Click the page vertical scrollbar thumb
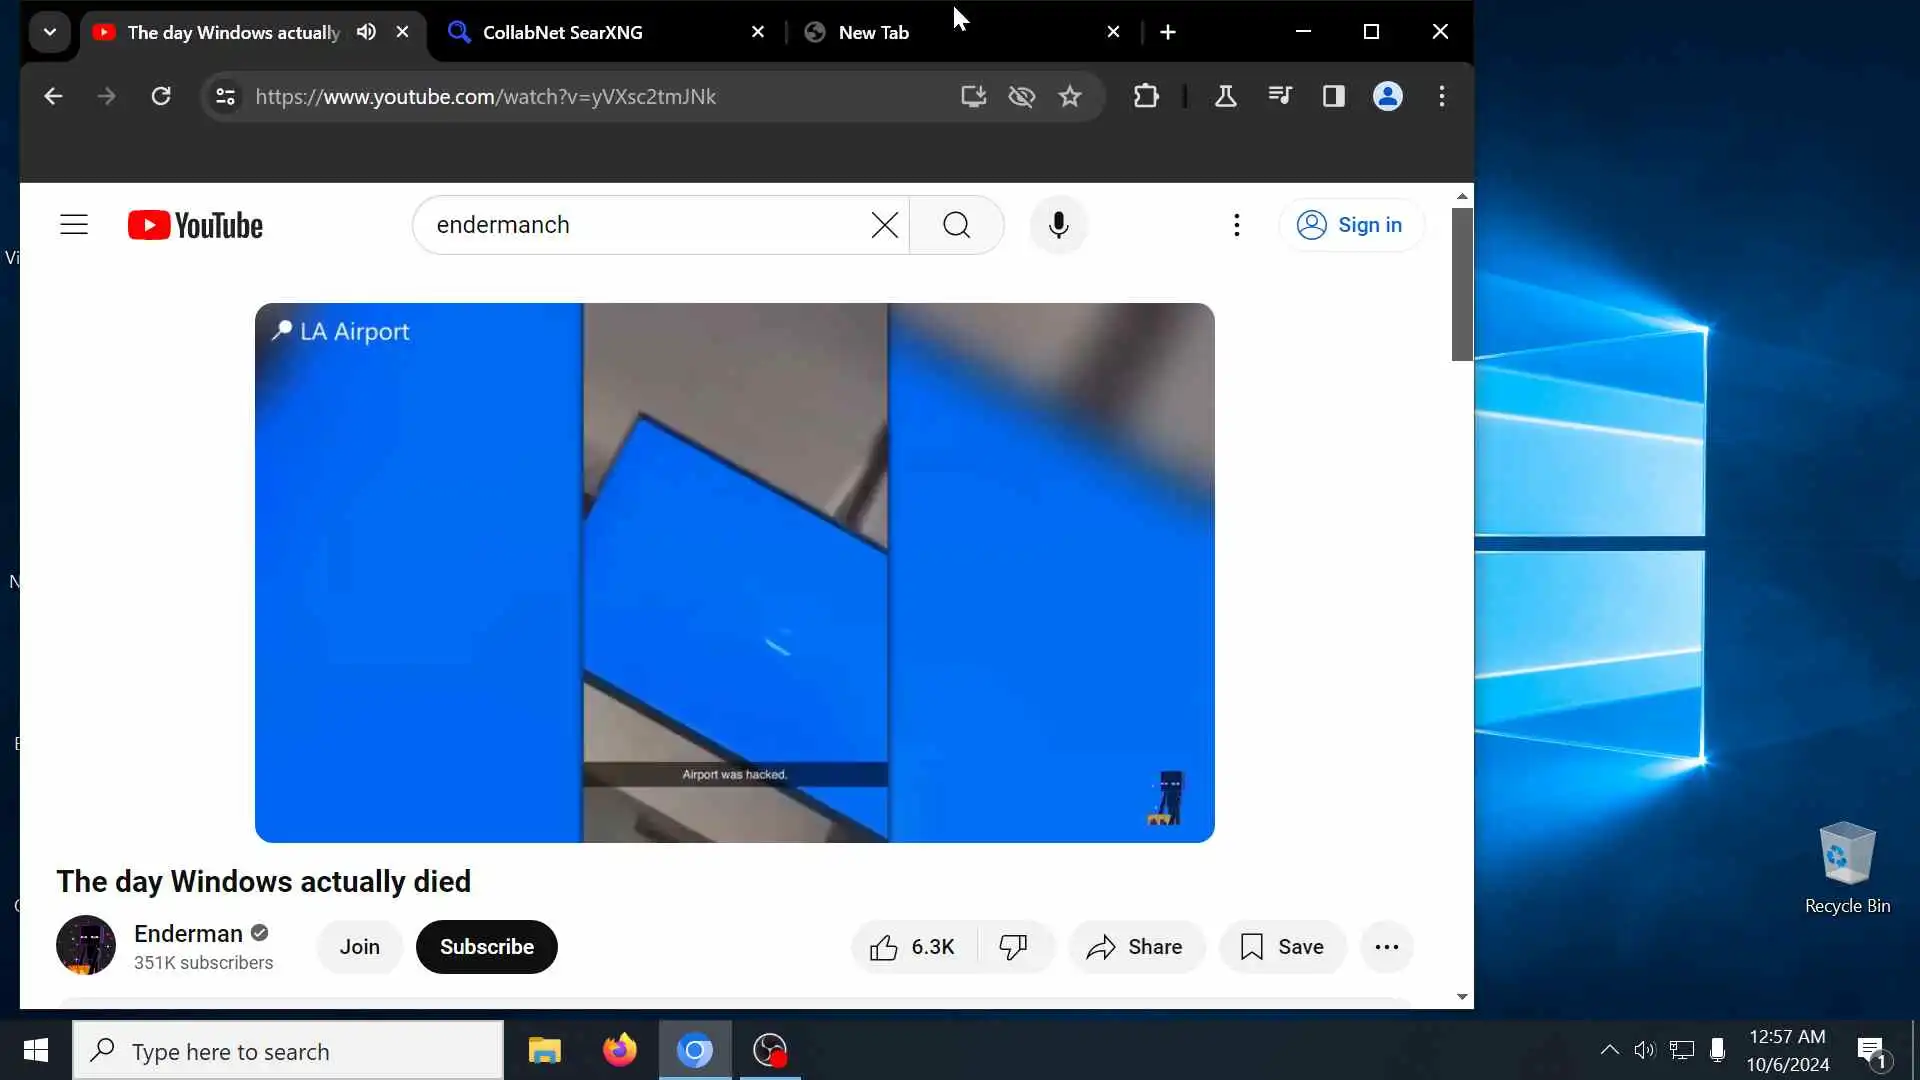1920x1080 pixels. [x=1462, y=285]
